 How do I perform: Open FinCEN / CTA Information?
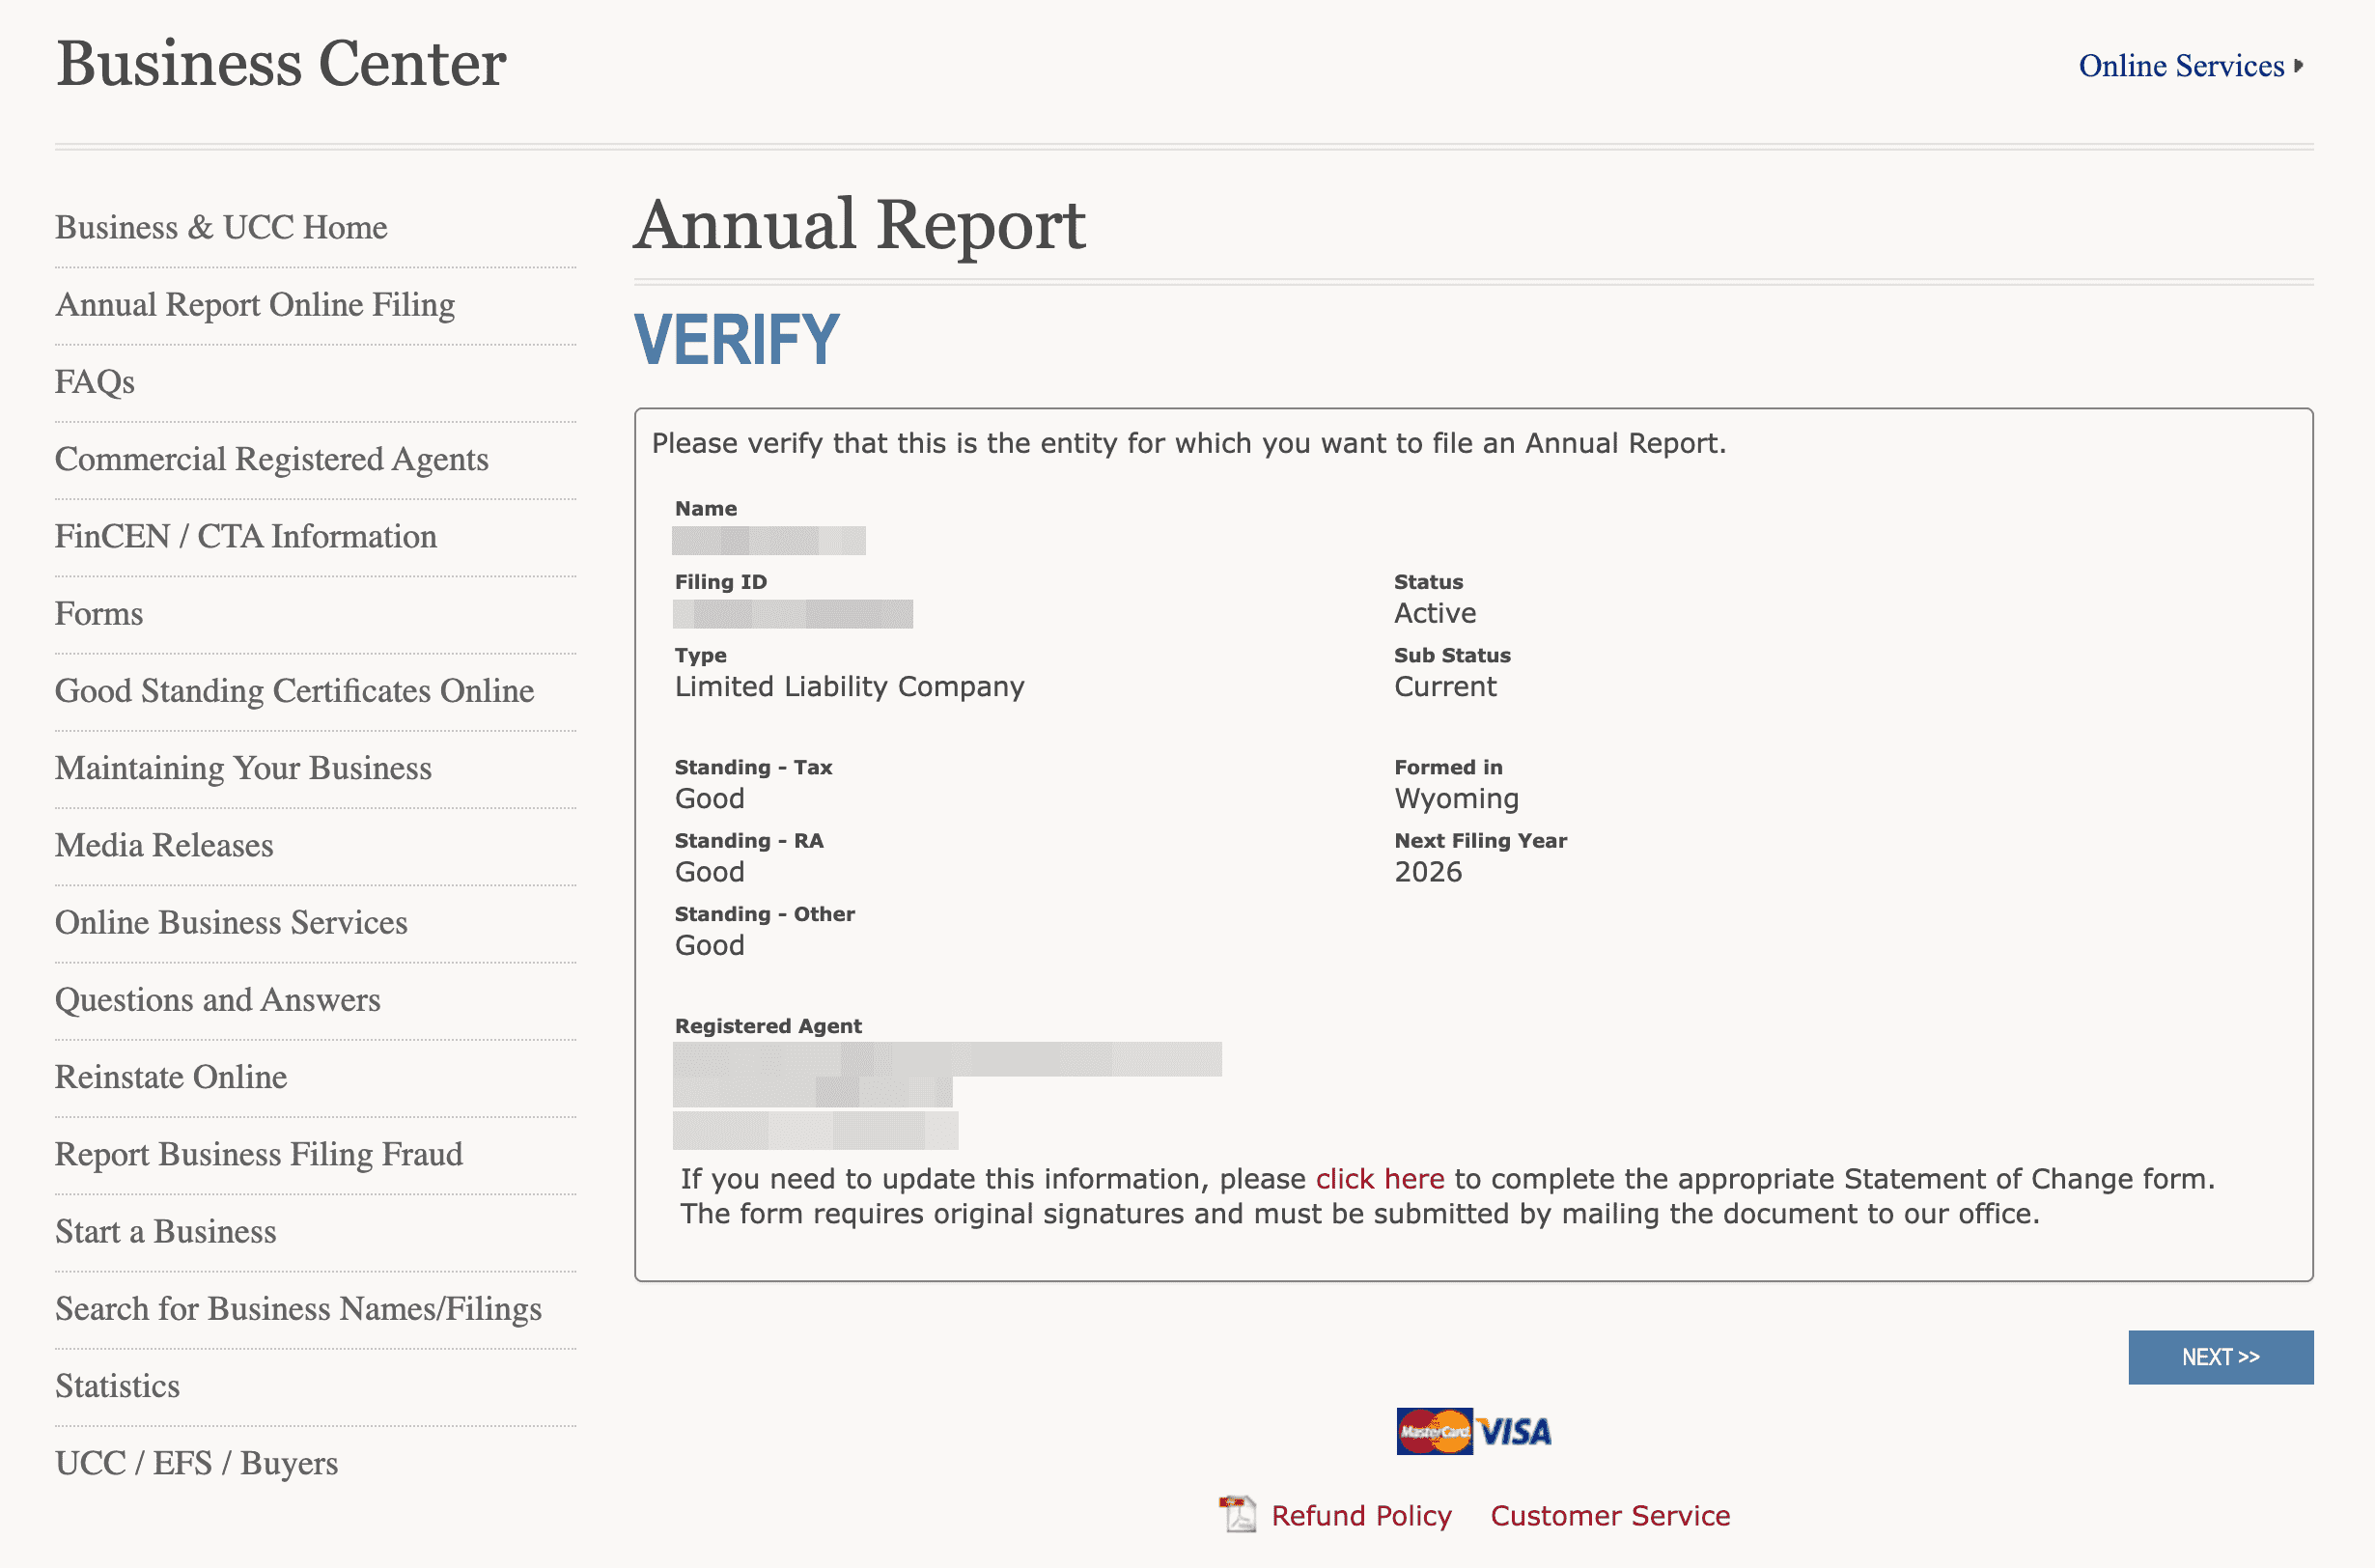[x=246, y=536]
